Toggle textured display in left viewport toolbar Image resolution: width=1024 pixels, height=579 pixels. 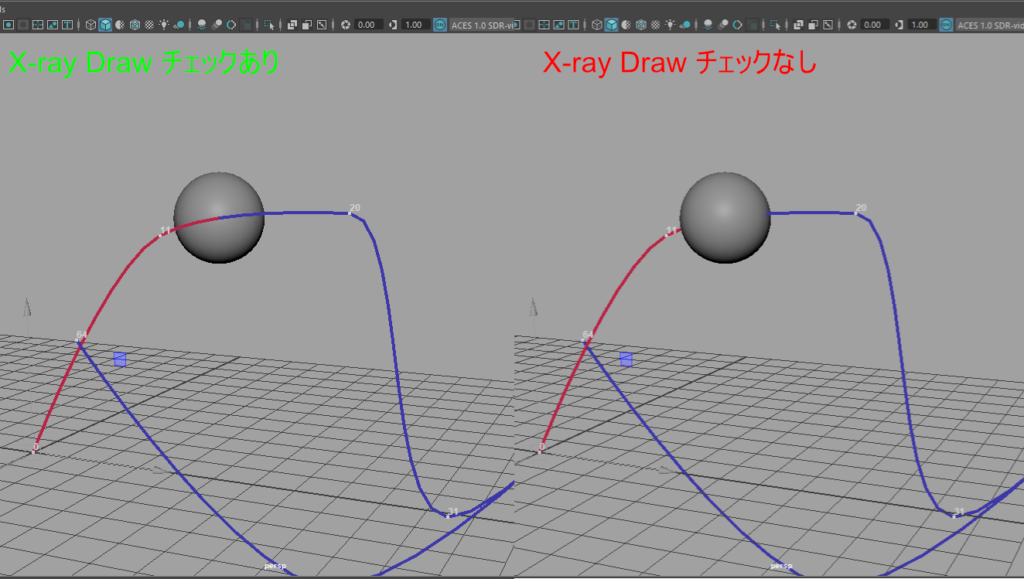click(x=148, y=24)
